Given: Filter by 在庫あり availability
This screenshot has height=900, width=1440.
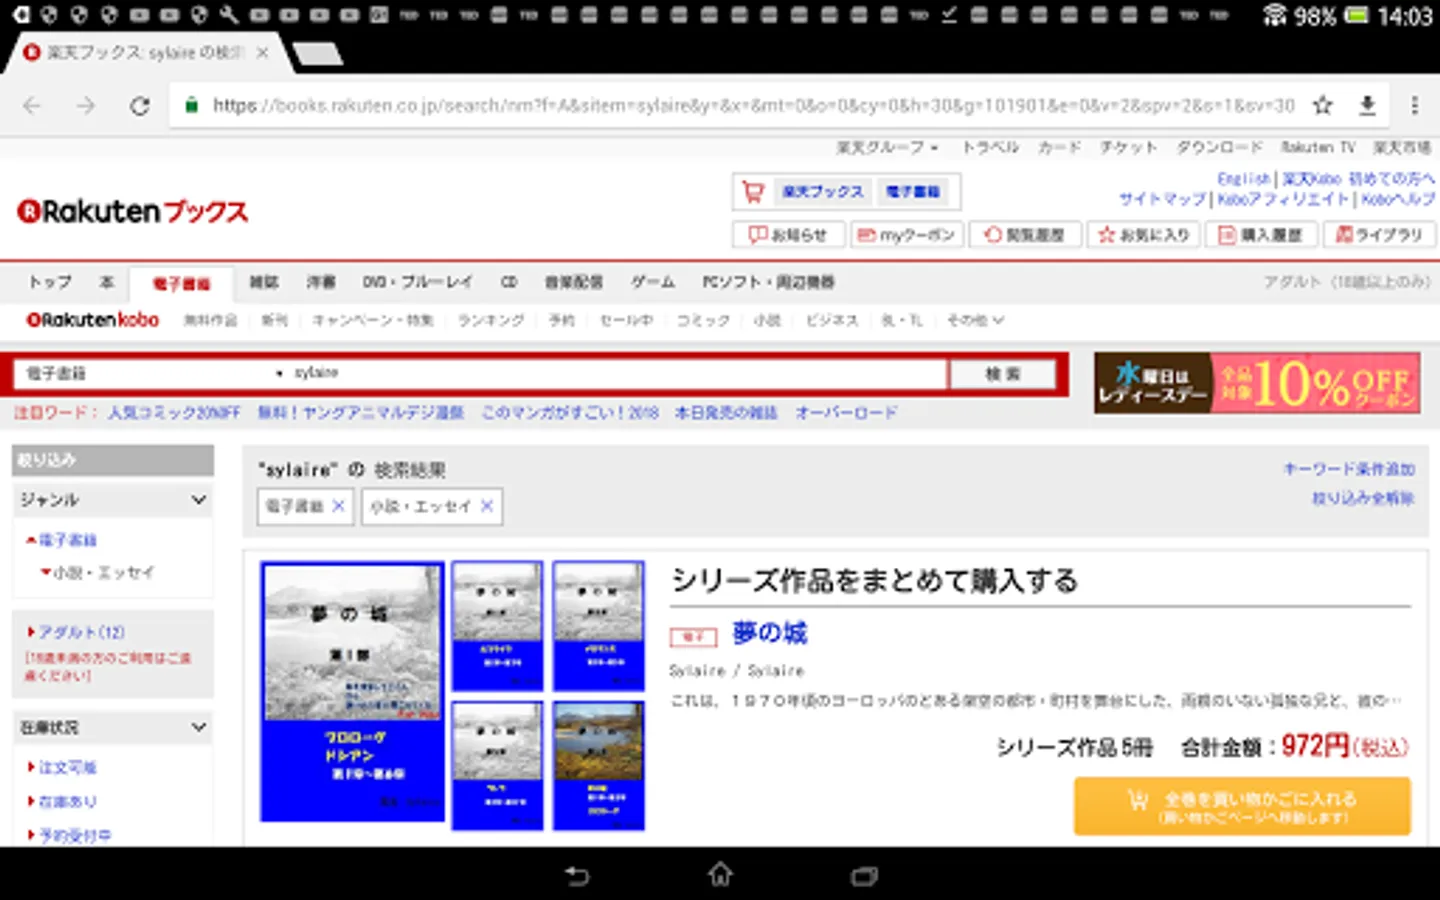Looking at the screenshot, I should 67,802.
